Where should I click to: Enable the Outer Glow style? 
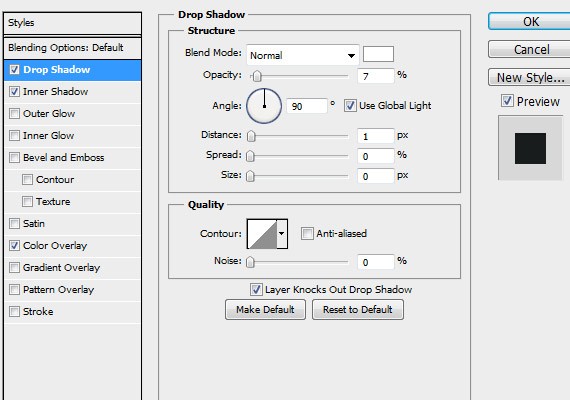coord(15,113)
